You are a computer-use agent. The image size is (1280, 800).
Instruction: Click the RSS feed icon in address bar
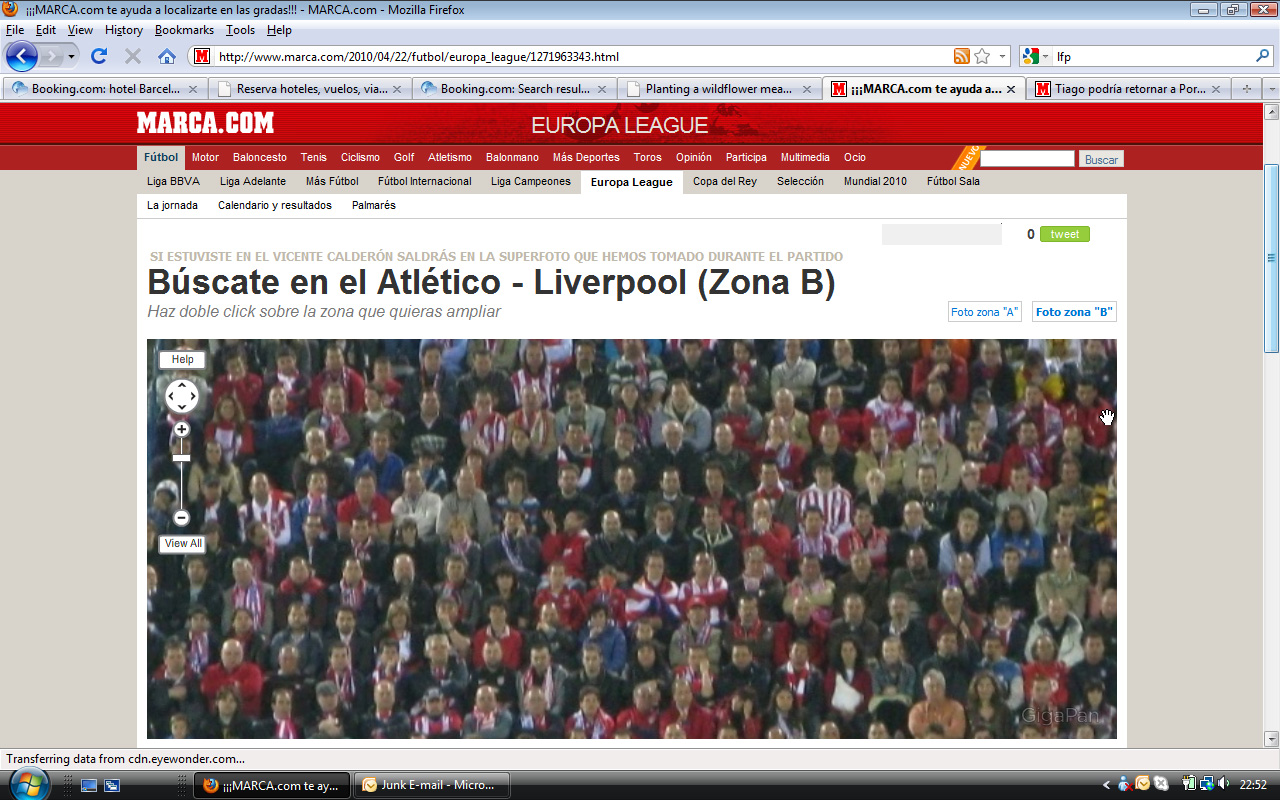coord(961,56)
